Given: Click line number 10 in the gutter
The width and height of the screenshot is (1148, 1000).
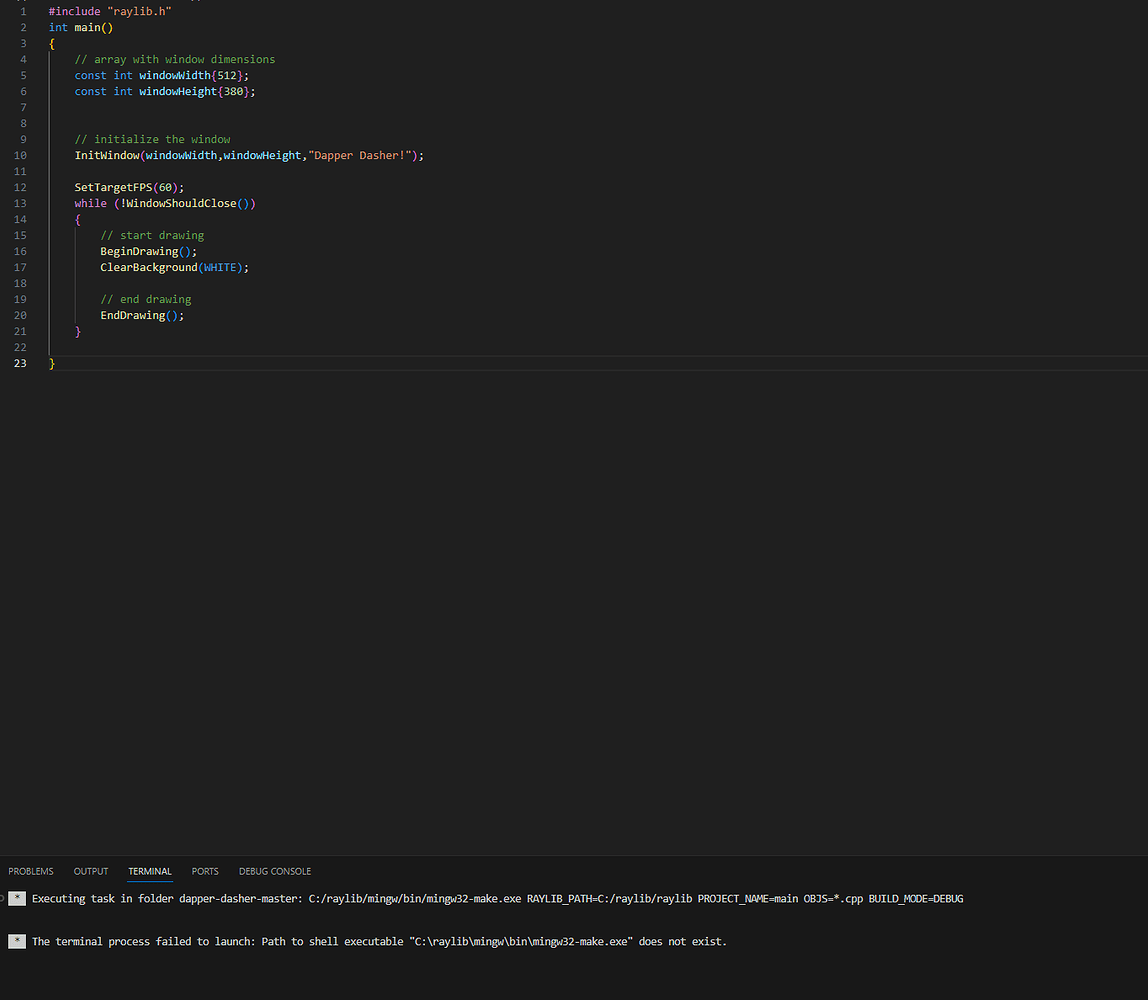Looking at the screenshot, I should click(x=20, y=155).
